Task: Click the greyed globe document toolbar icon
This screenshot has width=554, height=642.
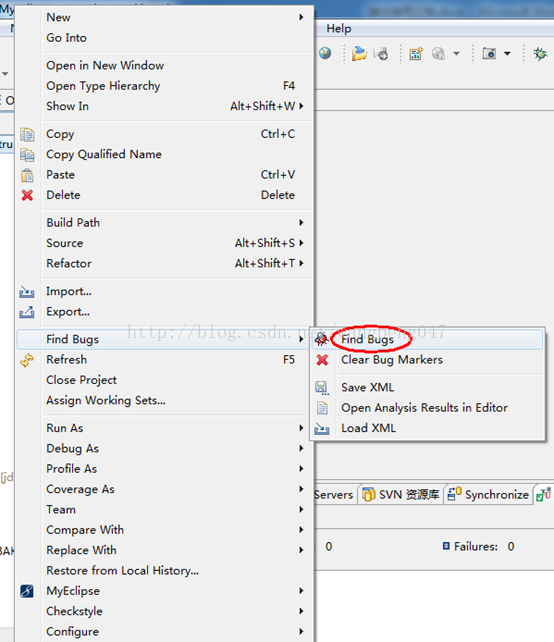Action: (439, 54)
